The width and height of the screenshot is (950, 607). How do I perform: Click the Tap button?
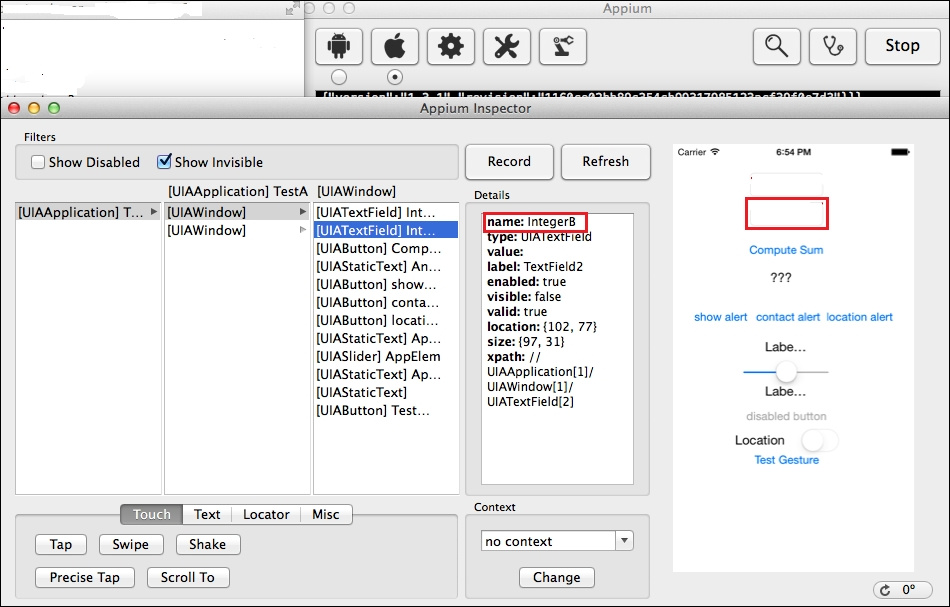[x=61, y=544]
